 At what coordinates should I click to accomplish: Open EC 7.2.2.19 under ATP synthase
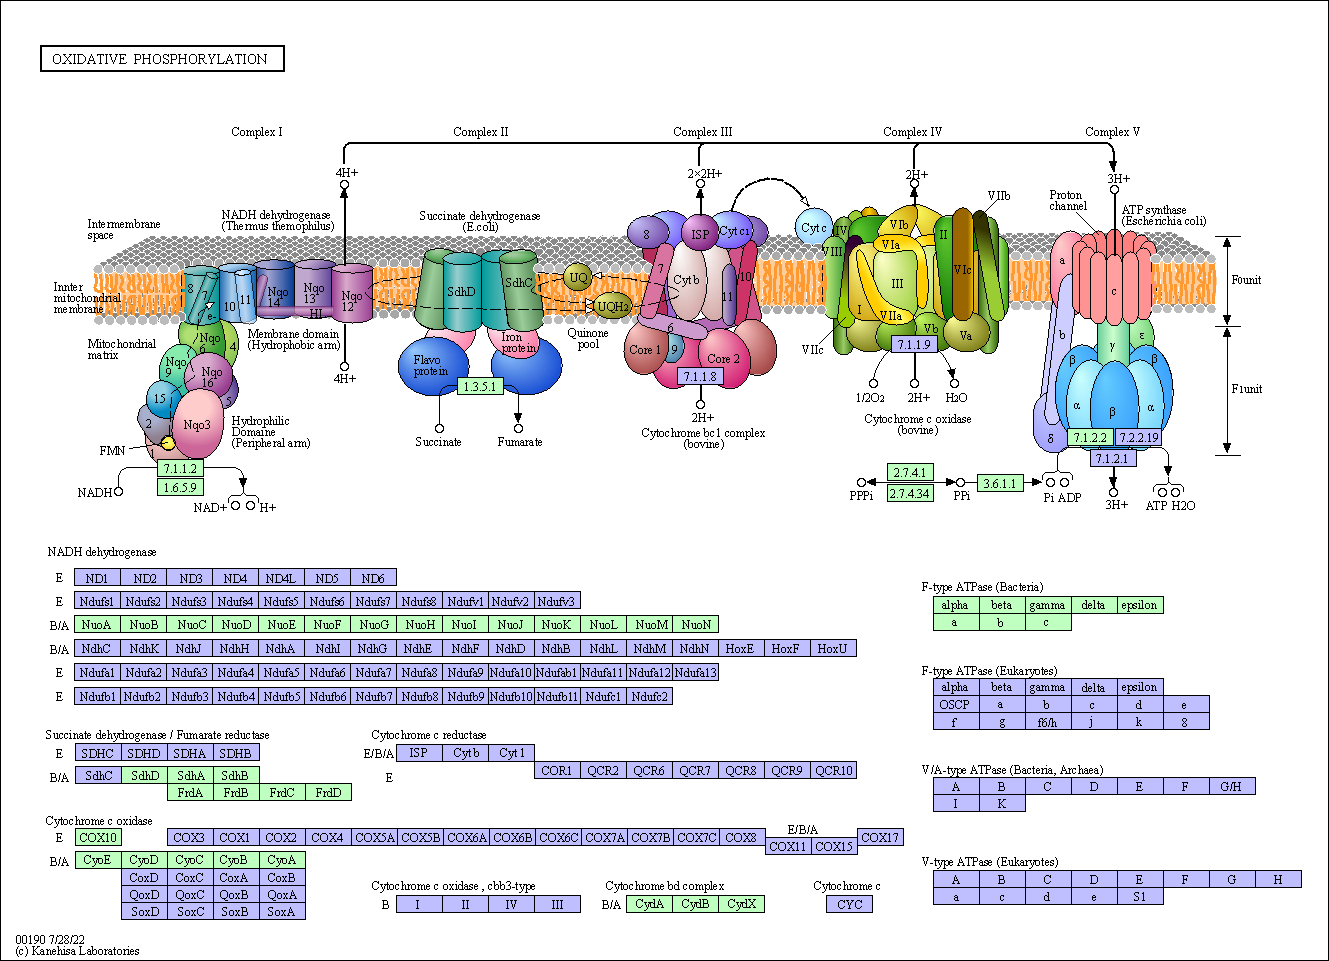pyautogui.click(x=1138, y=437)
